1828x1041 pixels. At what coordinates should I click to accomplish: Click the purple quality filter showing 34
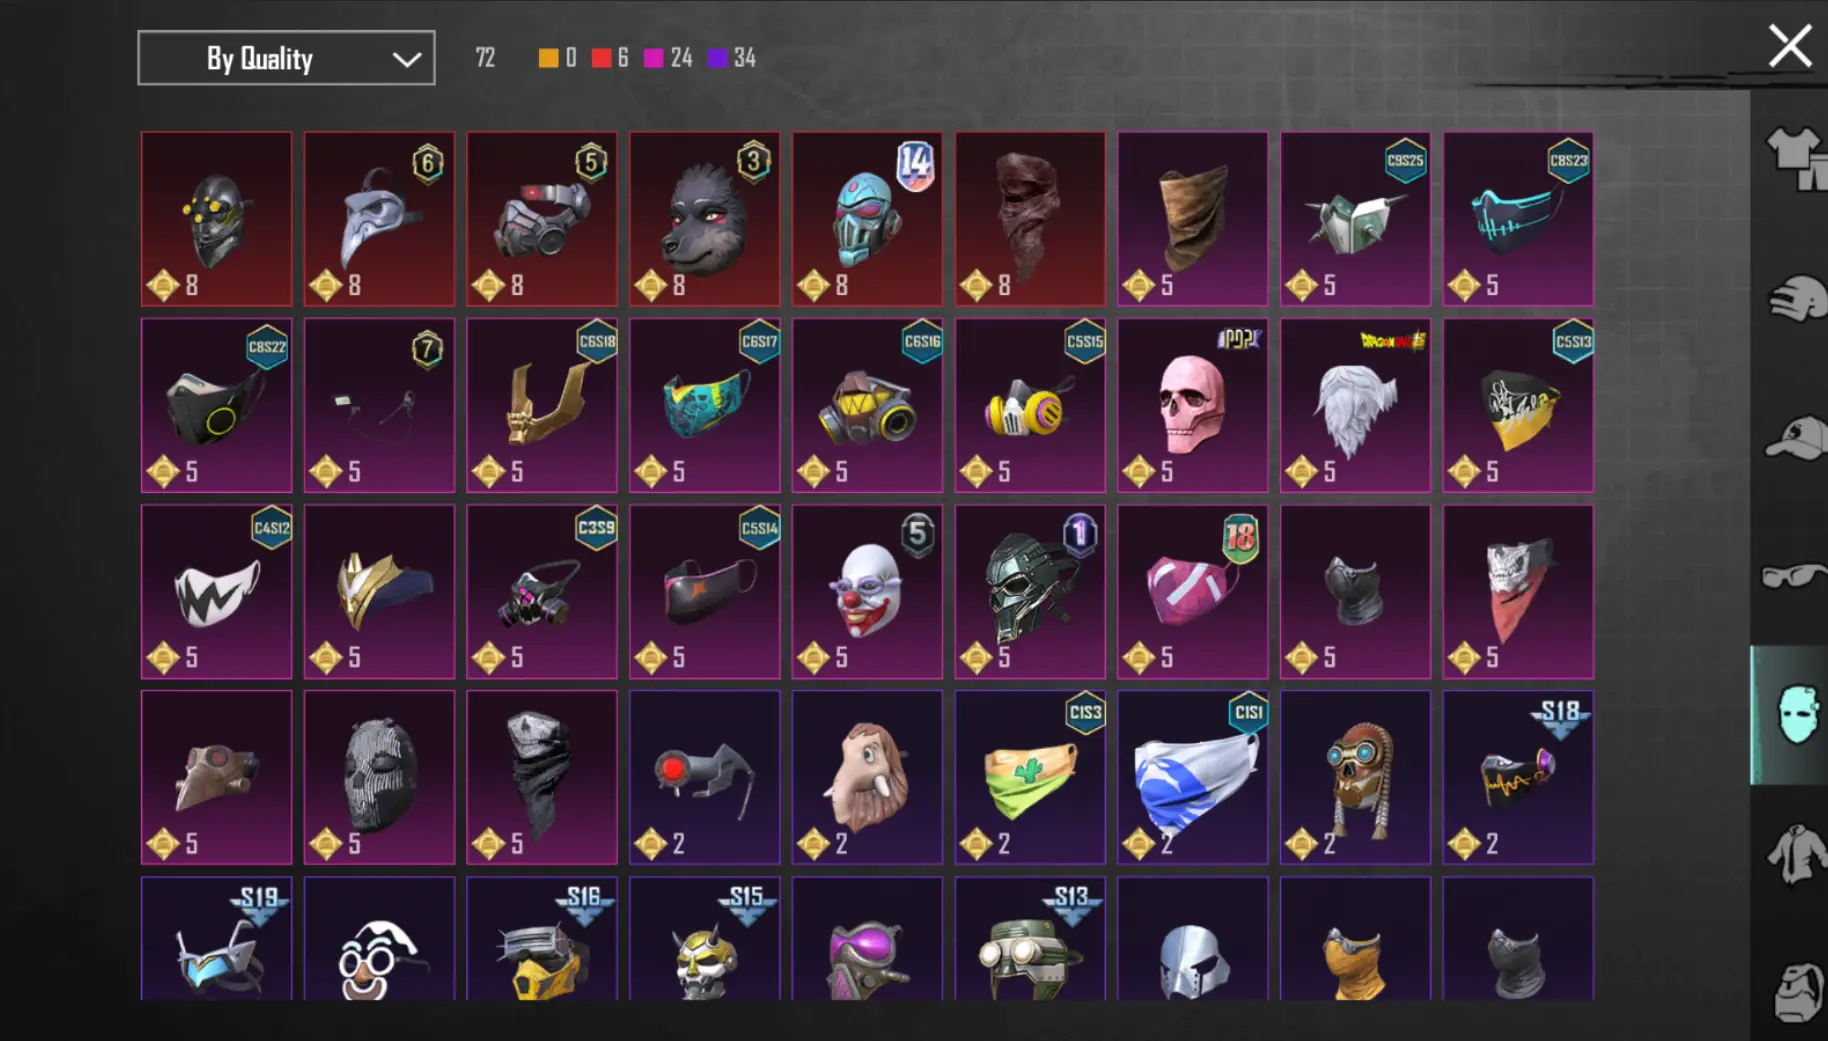coord(732,58)
